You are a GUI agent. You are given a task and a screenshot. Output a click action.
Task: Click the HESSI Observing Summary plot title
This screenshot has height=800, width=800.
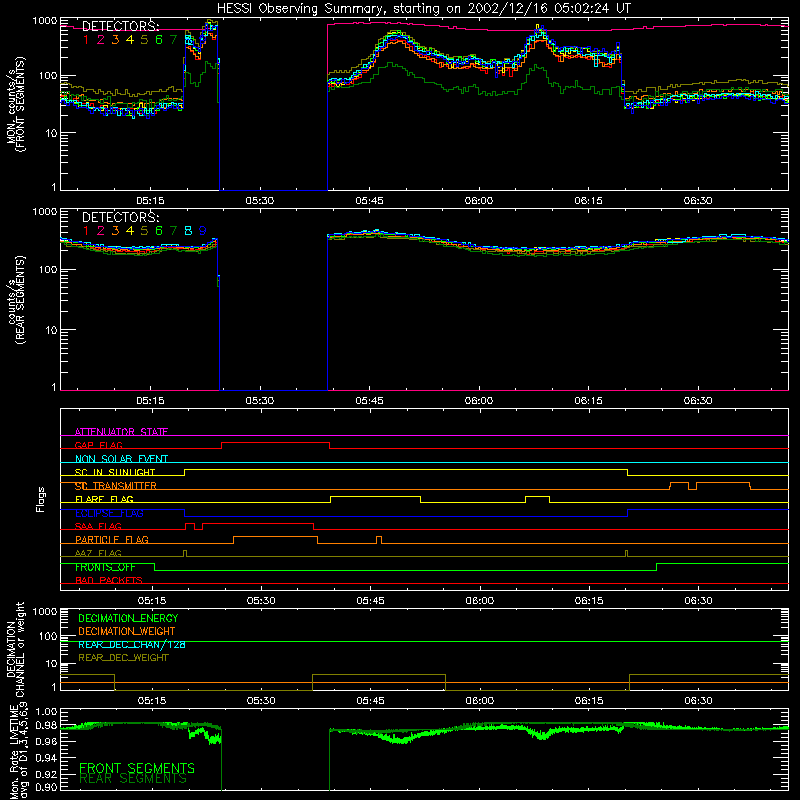coord(424,9)
